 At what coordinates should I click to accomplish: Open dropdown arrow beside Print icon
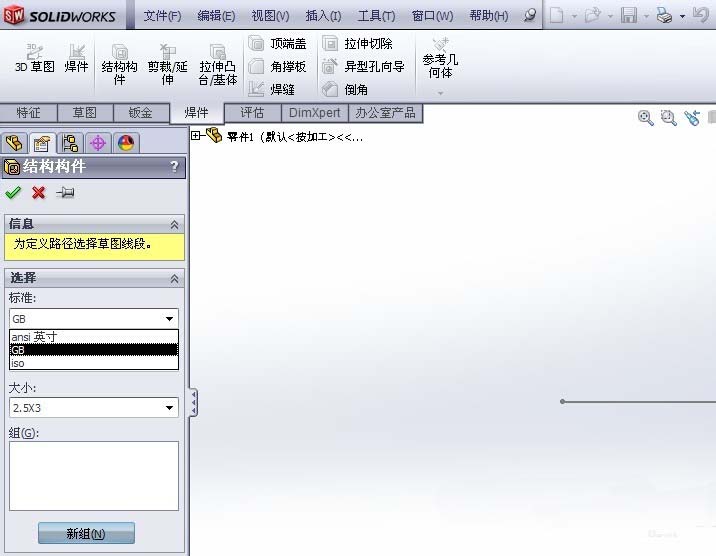(x=682, y=16)
